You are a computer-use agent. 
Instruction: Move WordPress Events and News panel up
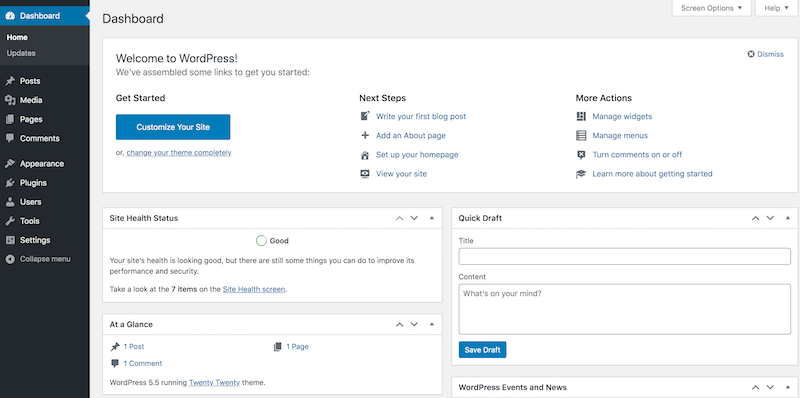pyautogui.click(x=756, y=387)
